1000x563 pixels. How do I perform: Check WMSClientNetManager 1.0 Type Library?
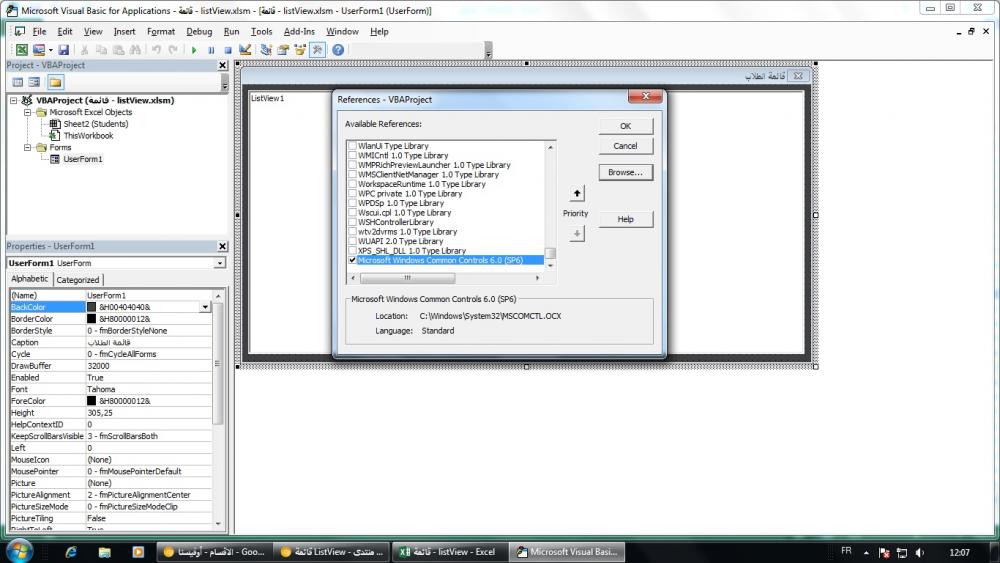pos(352,174)
